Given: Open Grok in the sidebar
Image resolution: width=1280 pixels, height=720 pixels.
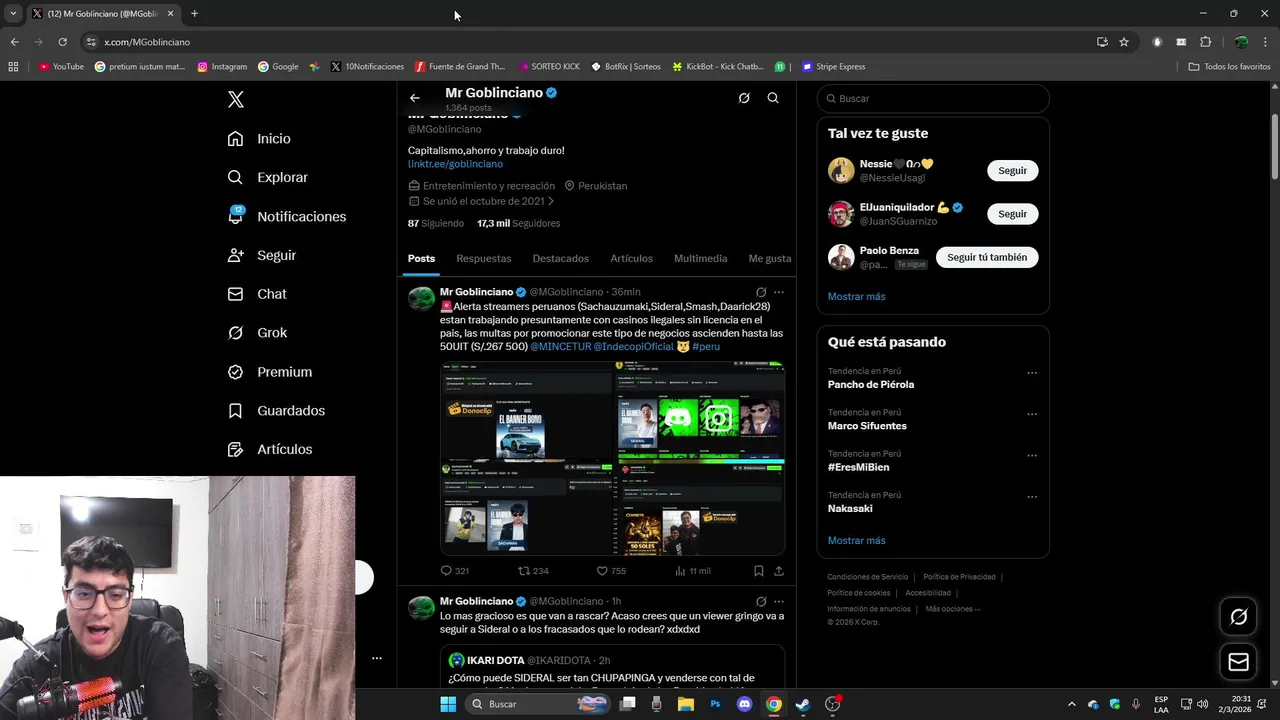Looking at the screenshot, I should [x=256, y=333].
